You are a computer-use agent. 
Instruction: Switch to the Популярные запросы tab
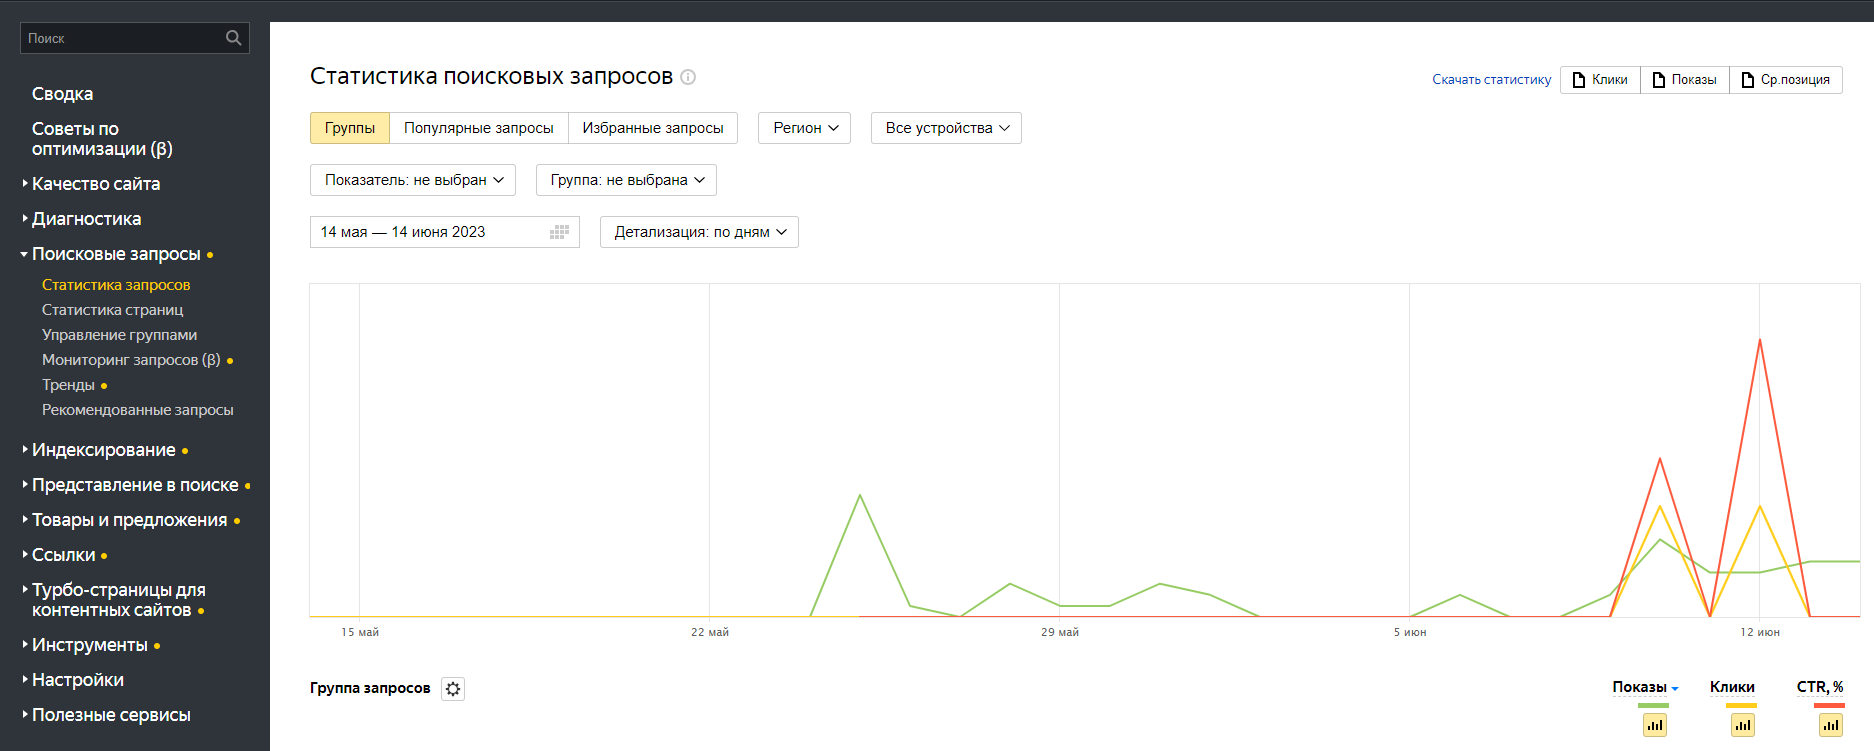click(x=478, y=128)
